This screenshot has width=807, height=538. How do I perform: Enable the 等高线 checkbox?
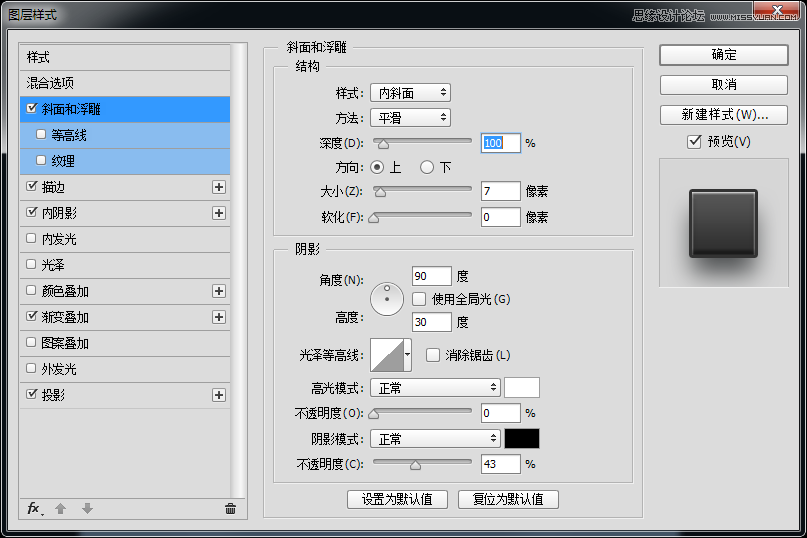pyautogui.click(x=41, y=134)
